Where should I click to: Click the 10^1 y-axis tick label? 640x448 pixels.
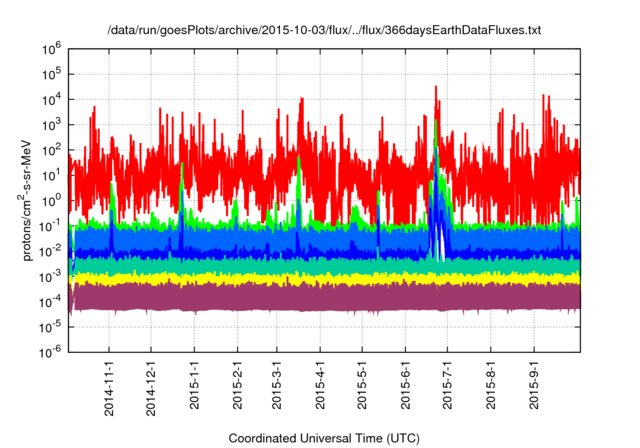click(51, 176)
